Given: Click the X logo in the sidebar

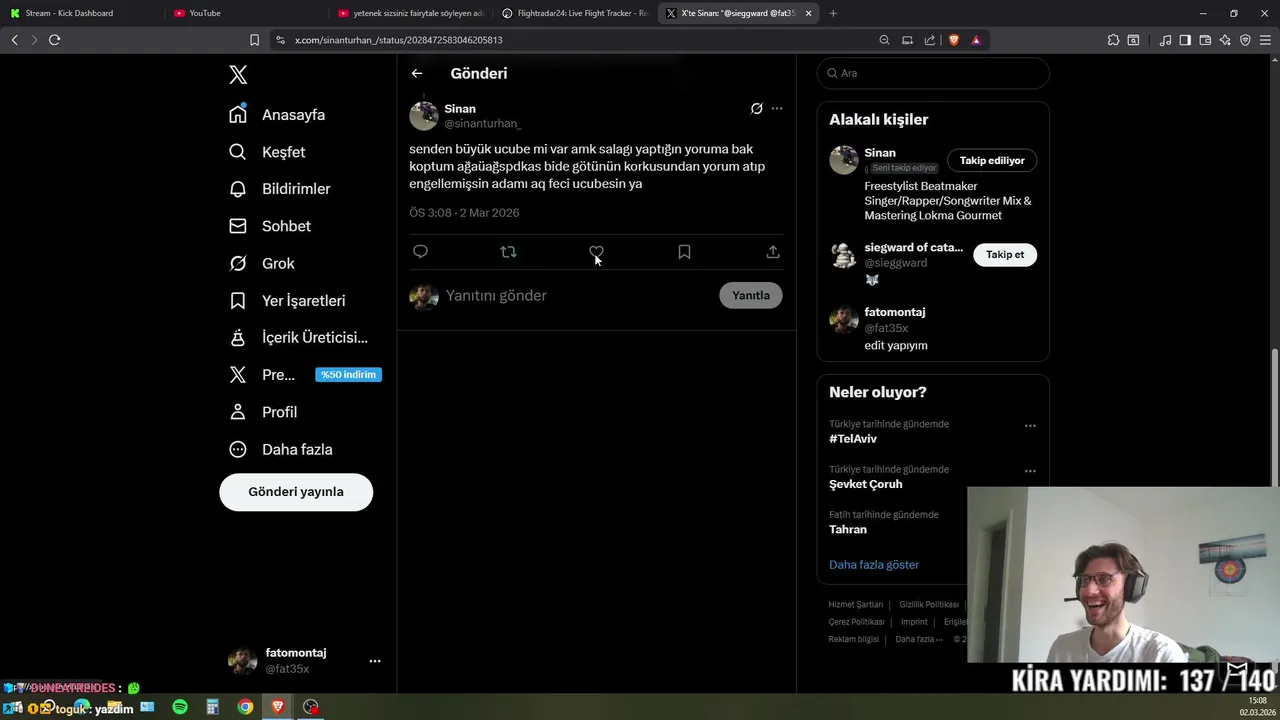Looking at the screenshot, I should [238, 74].
